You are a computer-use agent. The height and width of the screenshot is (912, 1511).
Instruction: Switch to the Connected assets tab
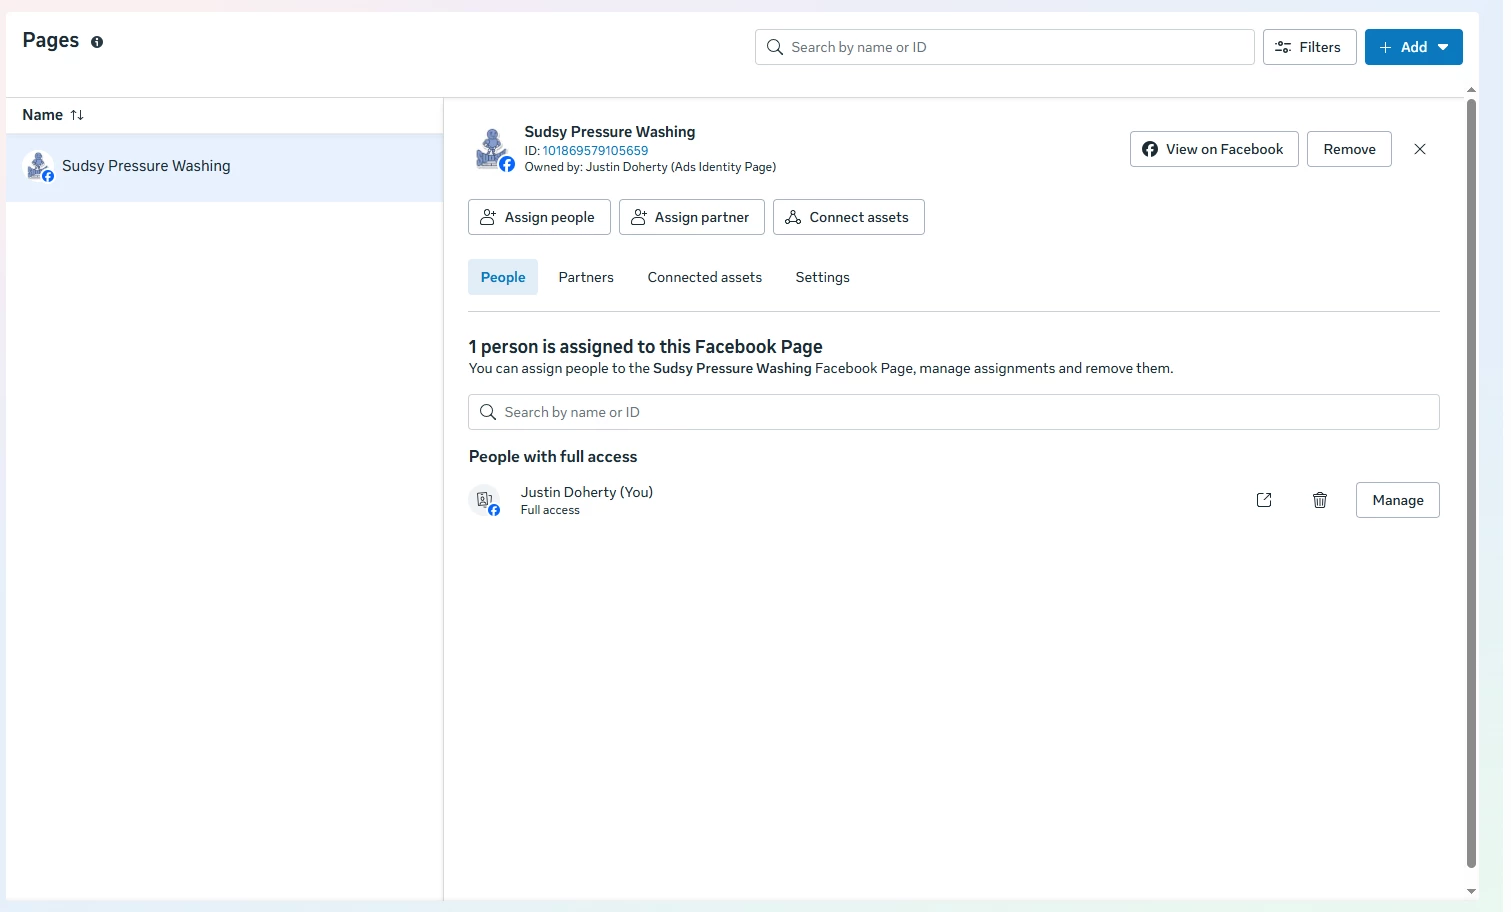(x=705, y=277)
